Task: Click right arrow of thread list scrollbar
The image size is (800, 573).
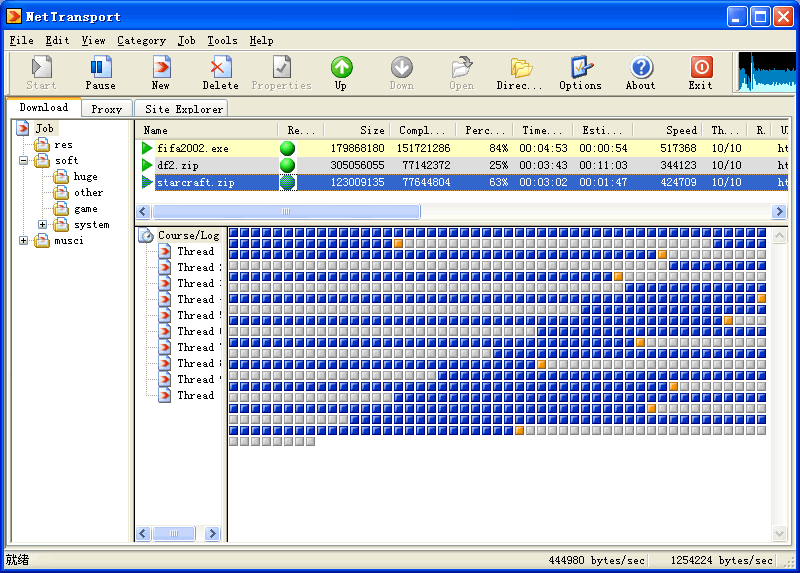Action: (213, 534)
